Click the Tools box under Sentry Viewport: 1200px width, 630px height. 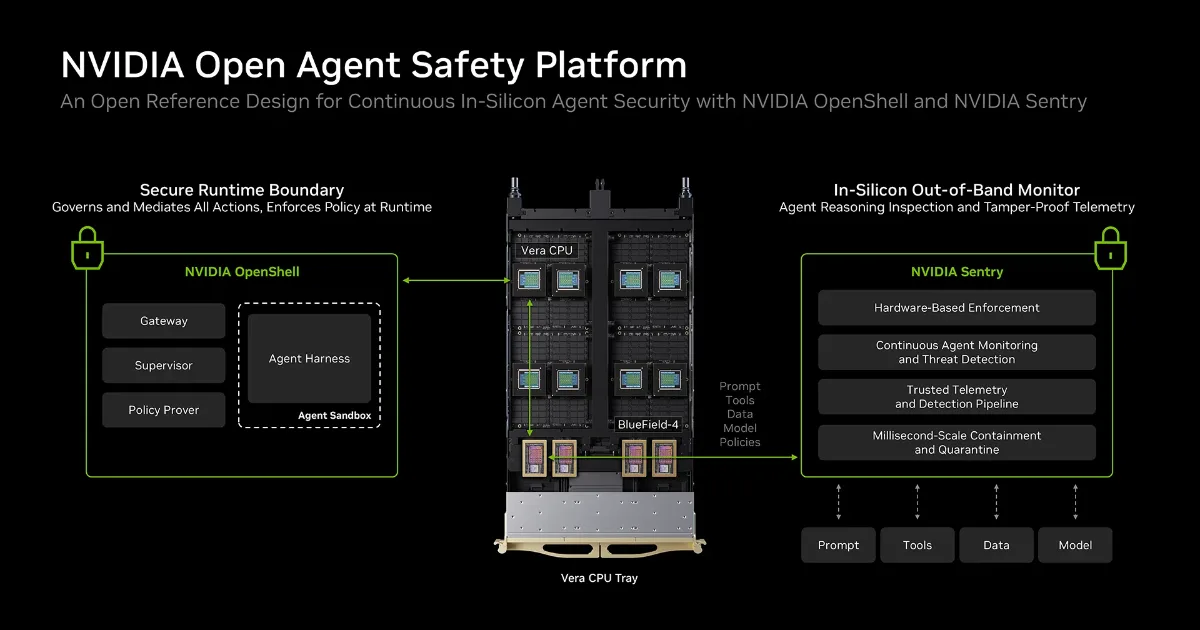(x=917, y=545)
